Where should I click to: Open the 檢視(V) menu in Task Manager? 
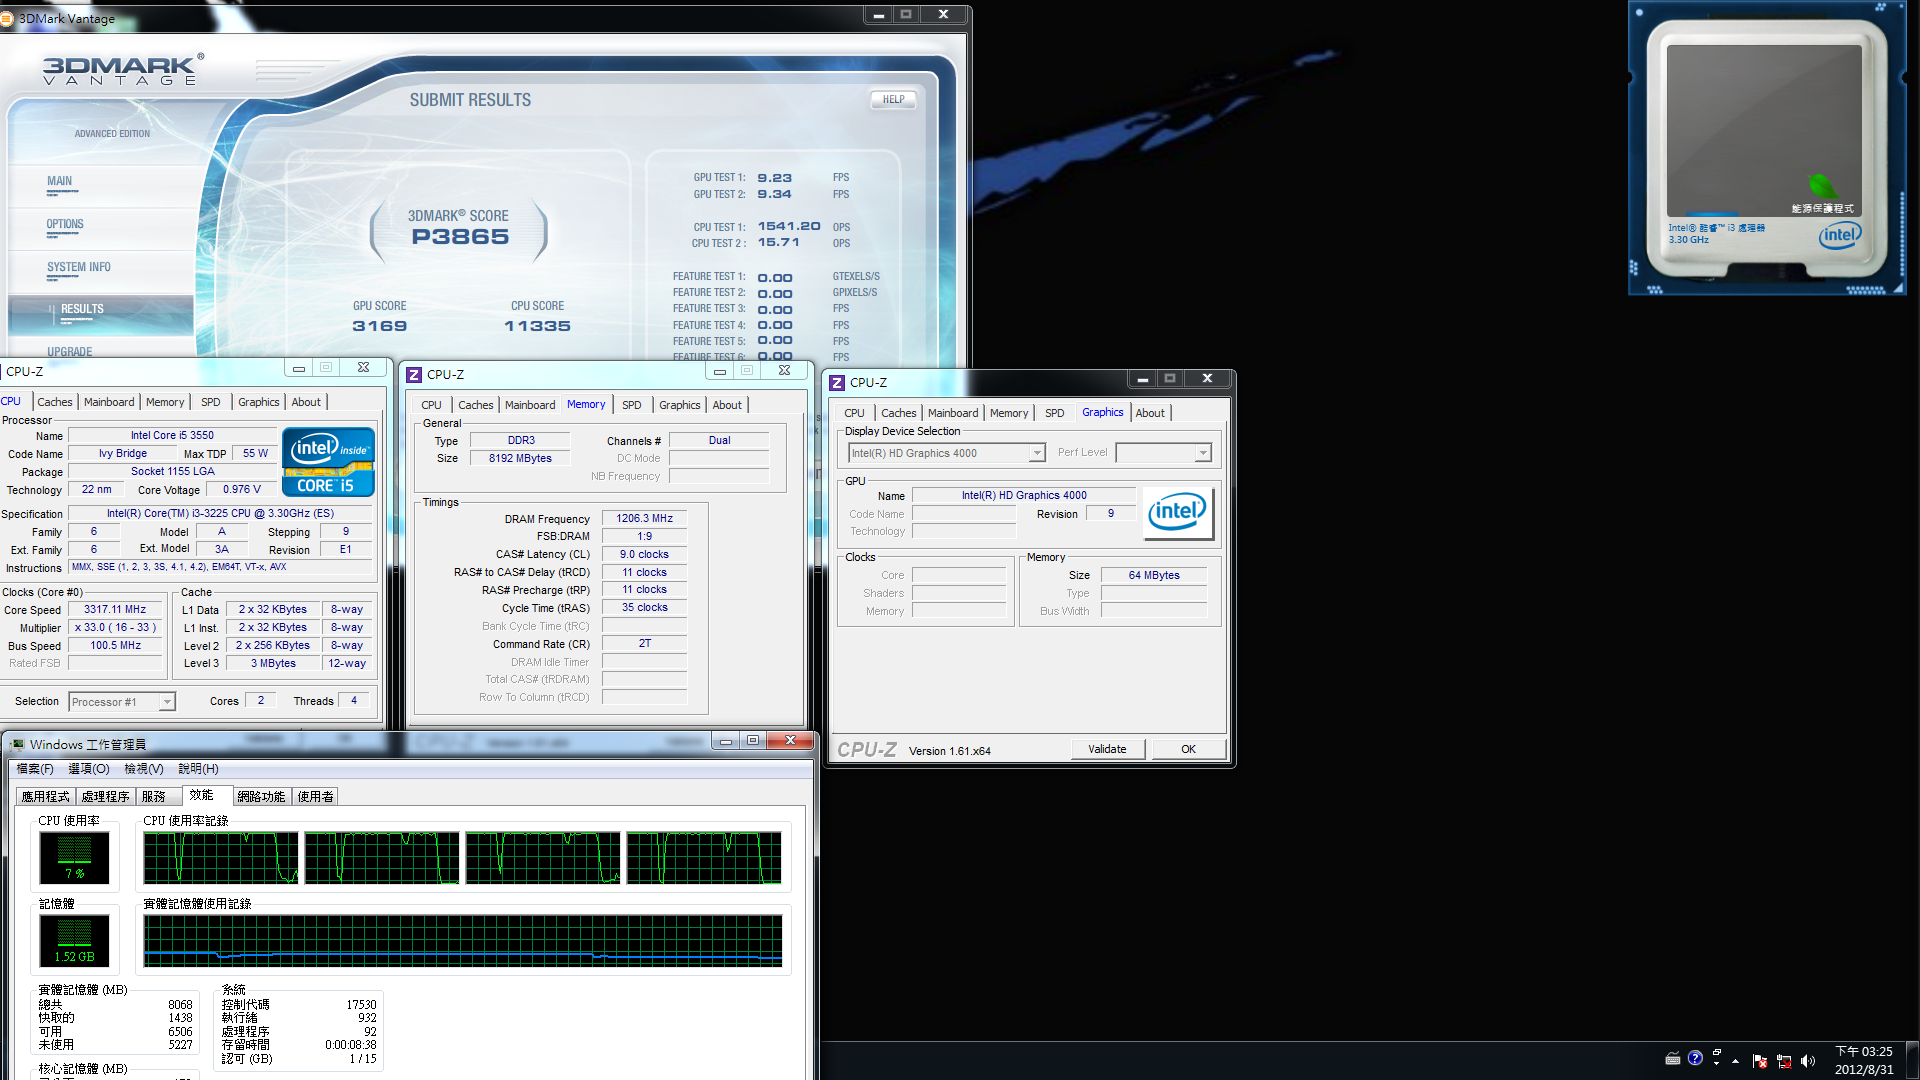pos(144,769)
